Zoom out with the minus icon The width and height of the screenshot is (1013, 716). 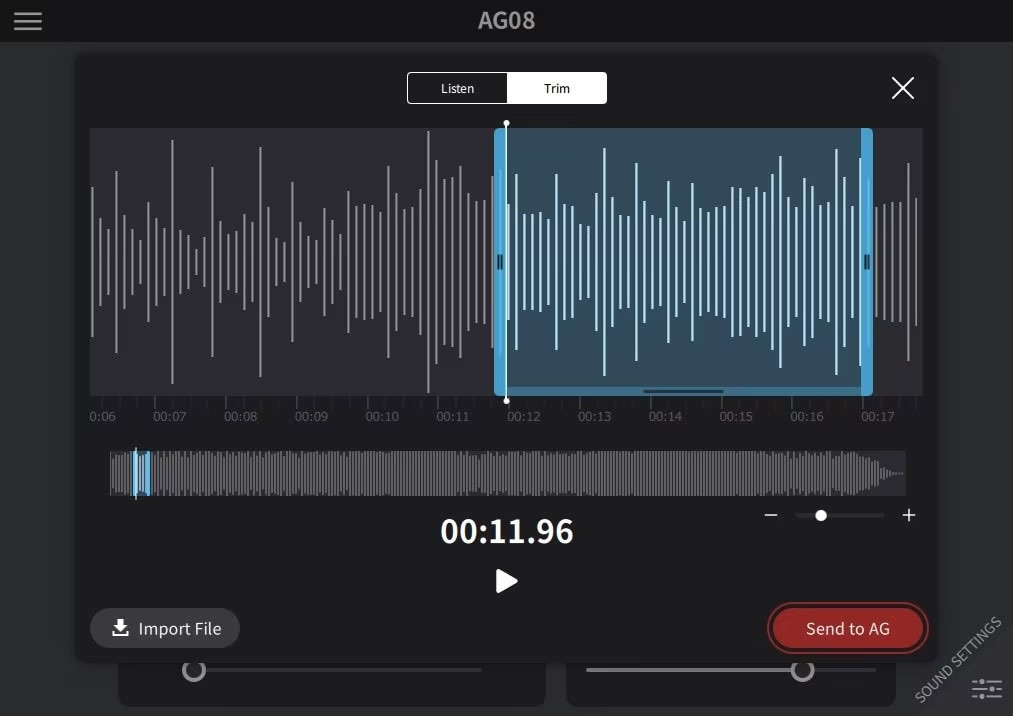771,515
